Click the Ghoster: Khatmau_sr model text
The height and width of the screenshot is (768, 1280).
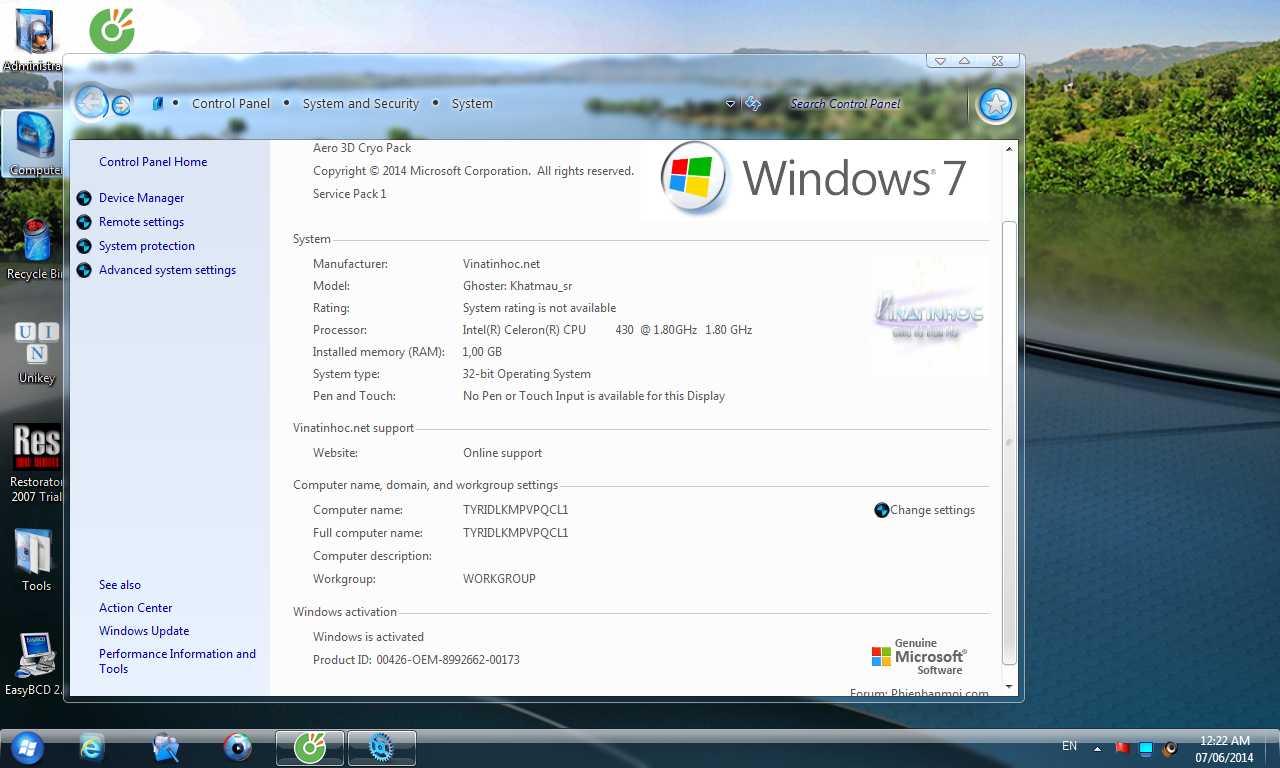tap(519, 286)
